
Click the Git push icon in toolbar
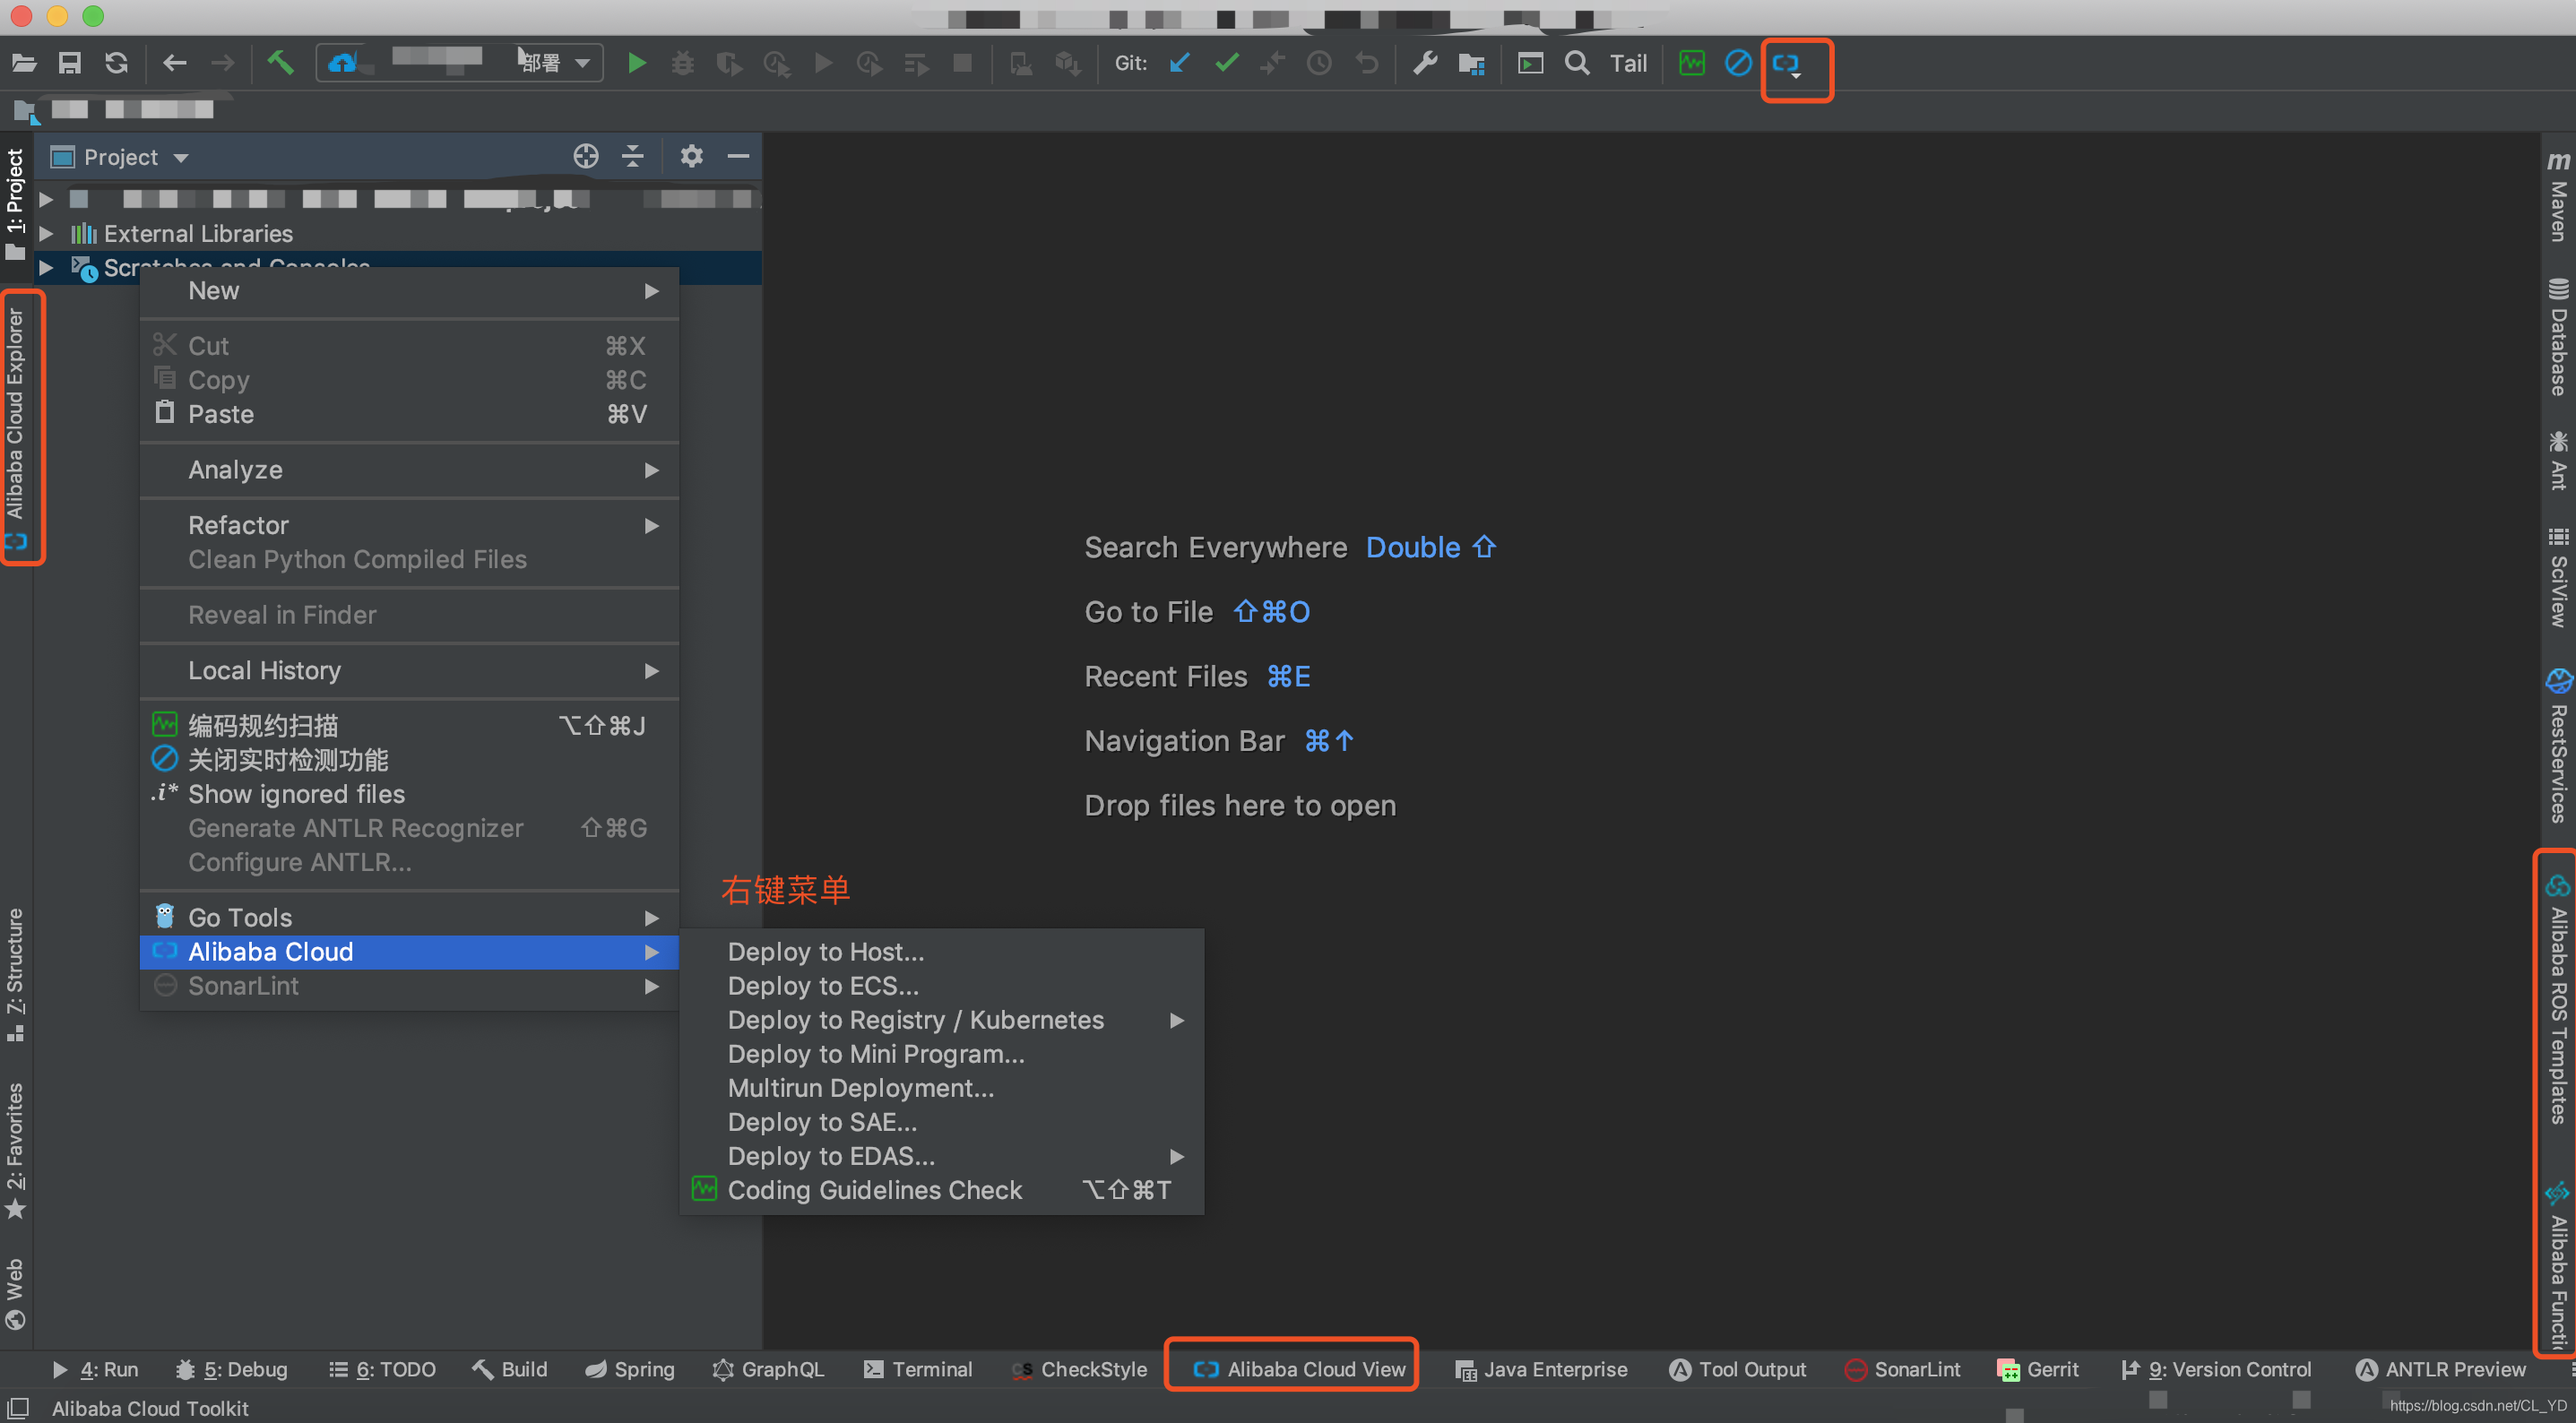click(1274, 63)
